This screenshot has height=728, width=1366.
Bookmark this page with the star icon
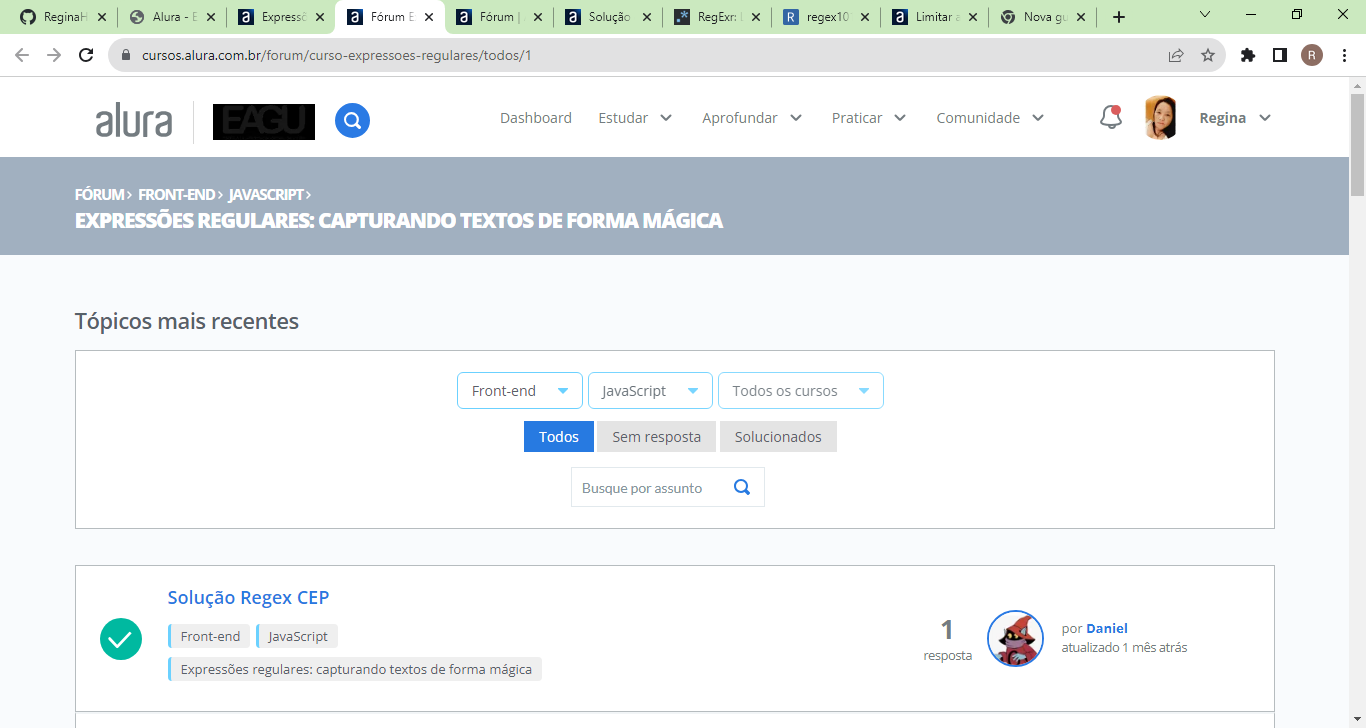tap(1208, 55)
